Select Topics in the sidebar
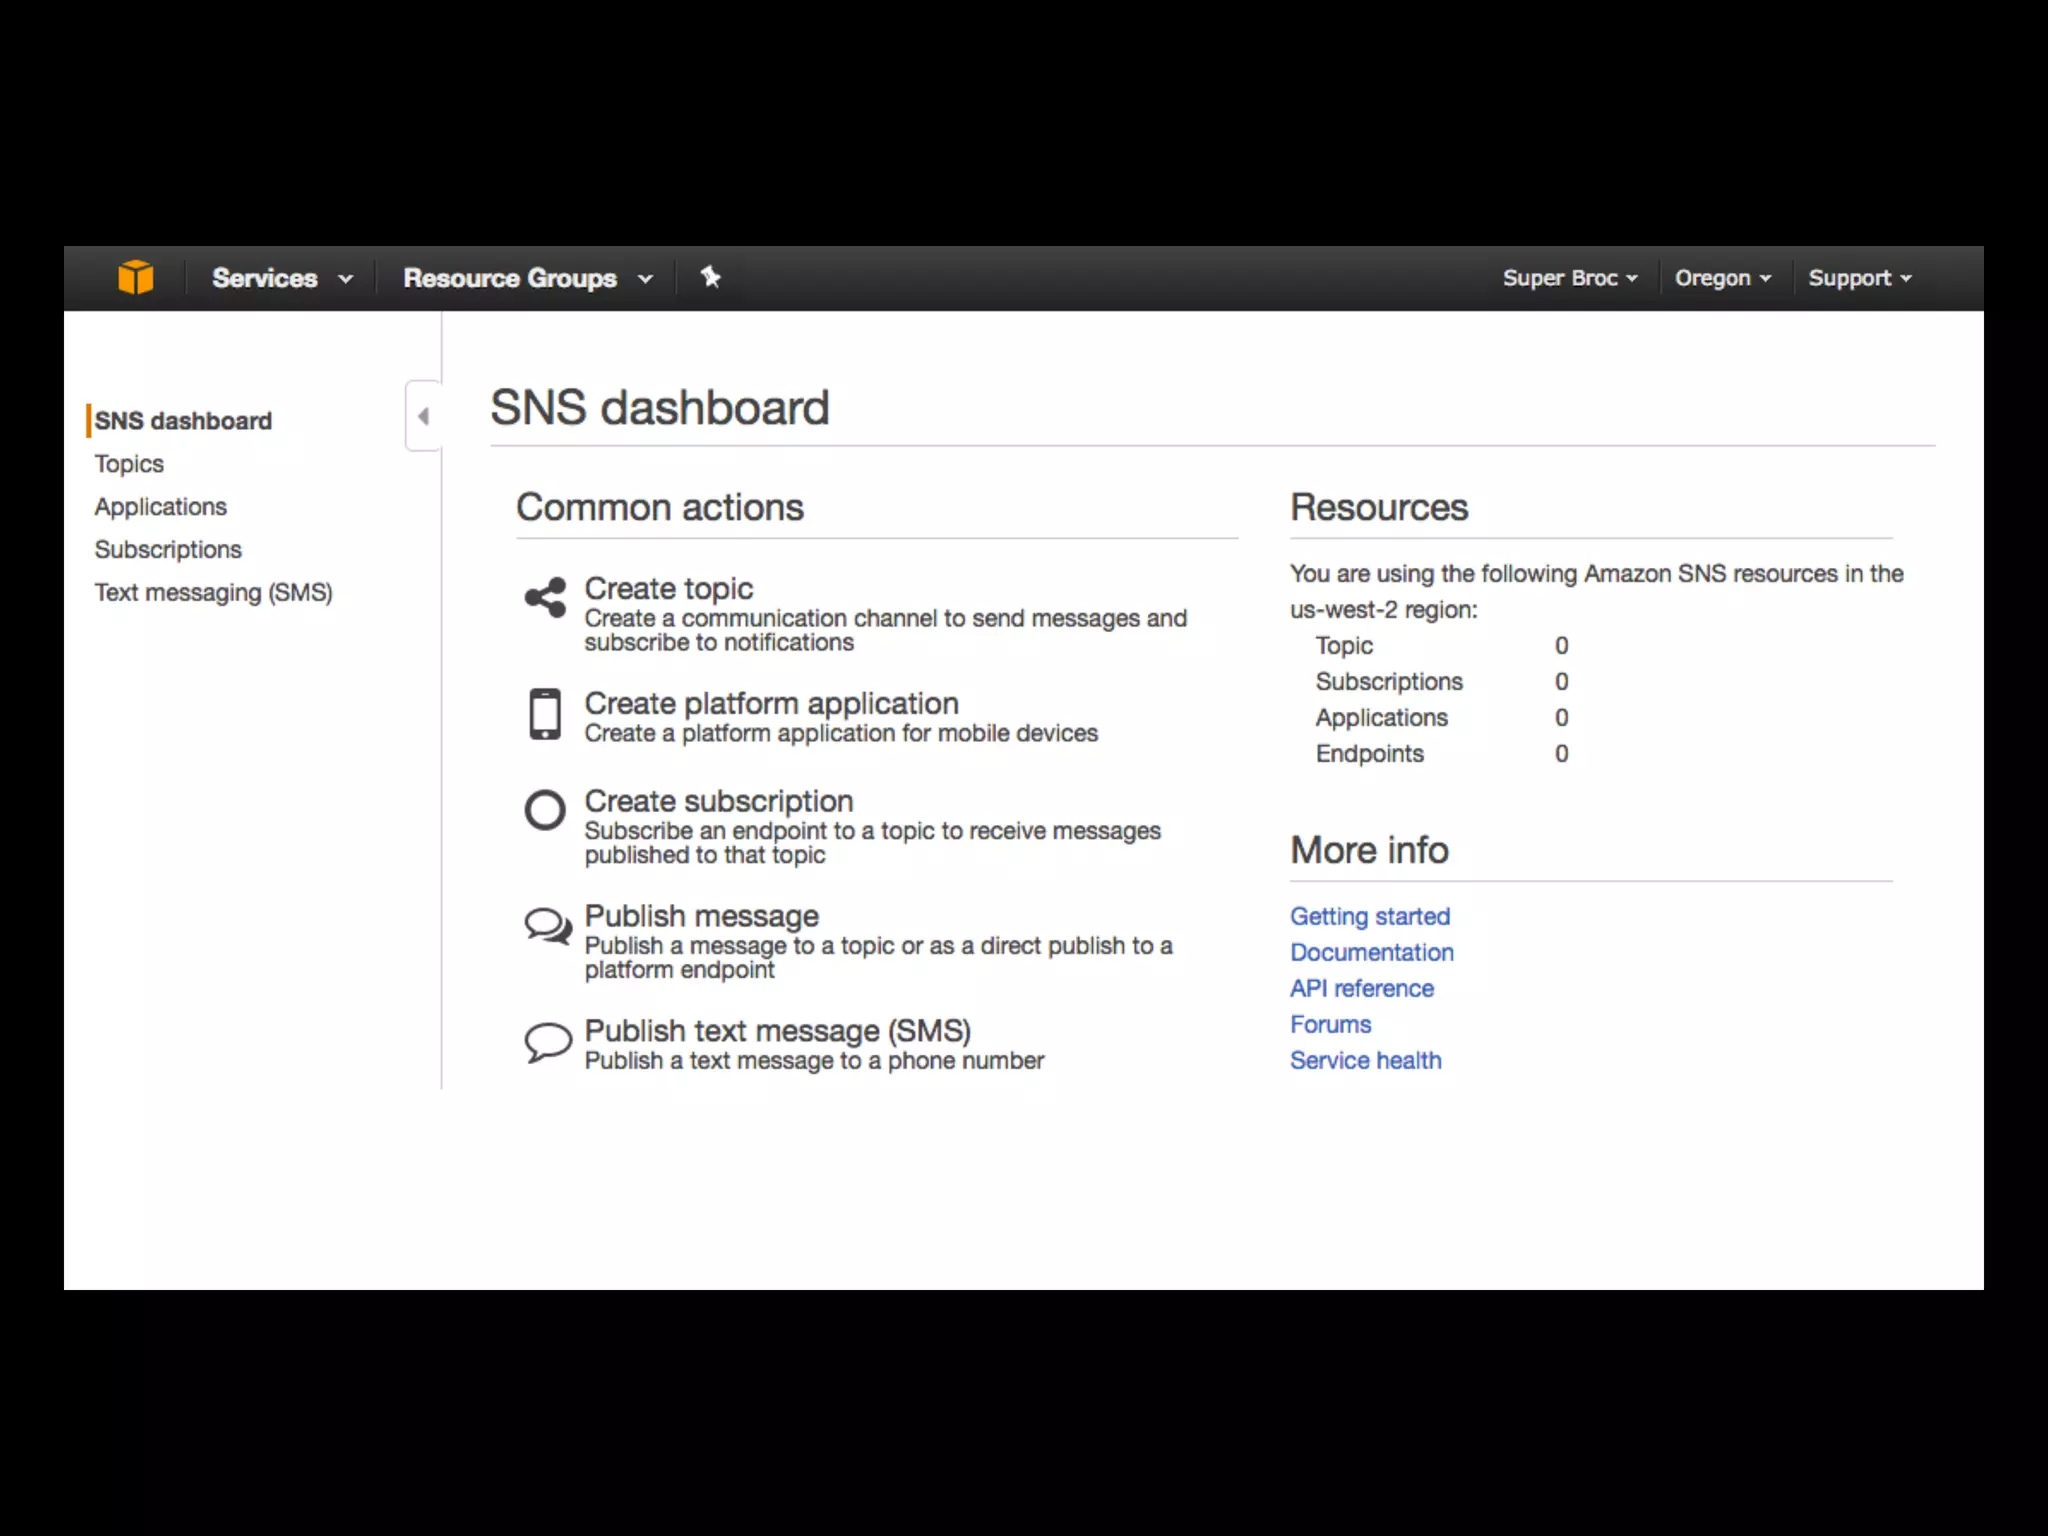The height and width of the screenshot is (1536, 2048). (129, 464)
